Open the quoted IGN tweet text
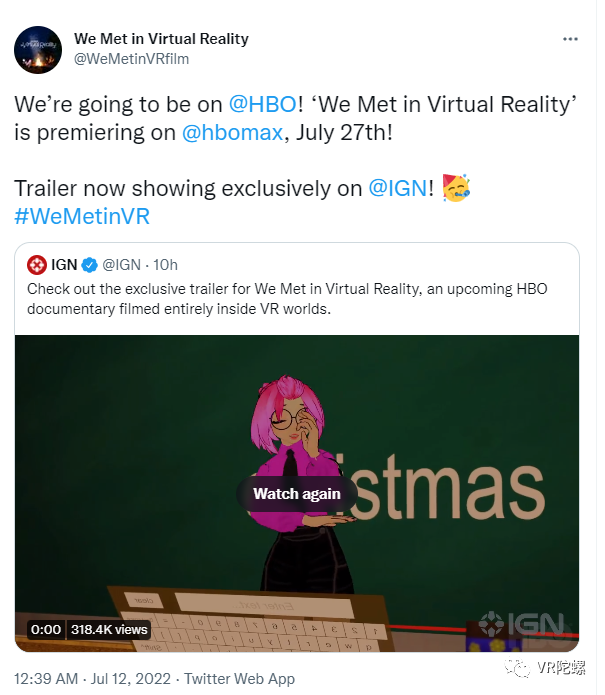The width and height of the screenshot is (605, 695). [287, 299]
